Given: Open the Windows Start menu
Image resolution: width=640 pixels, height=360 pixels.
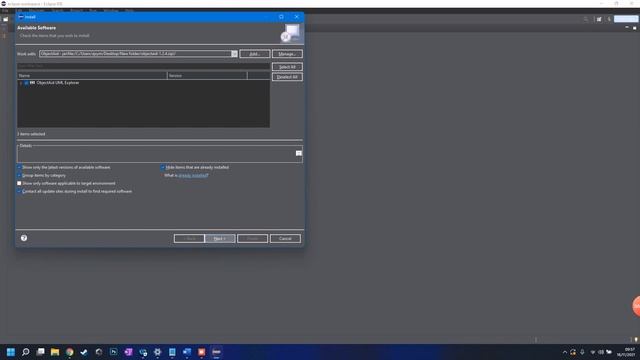Looking at the screenshot, I should 11,352.
